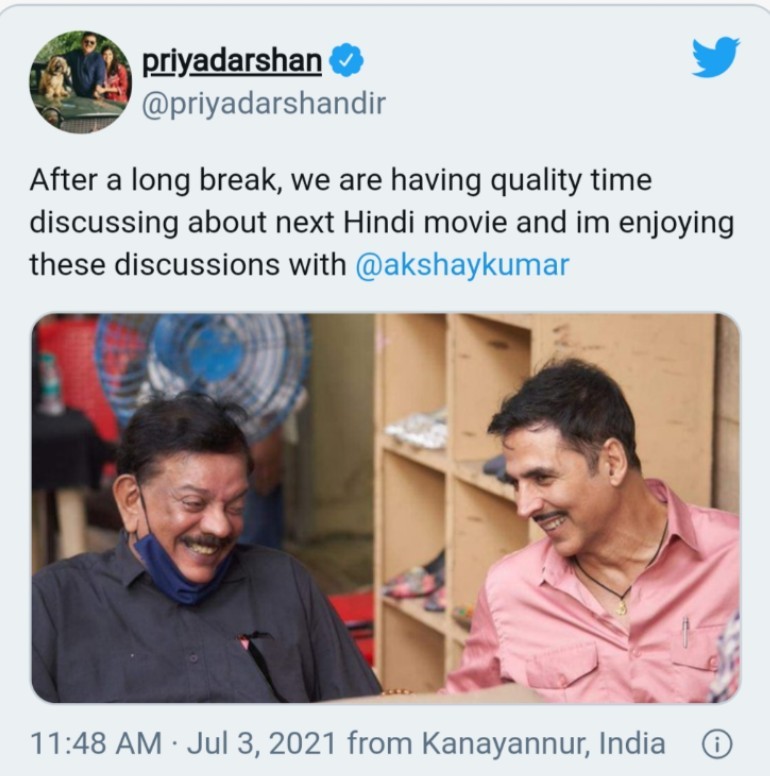770x776 pixels.
Task: Open the tweet info circle icon
Action: point(717,743)
